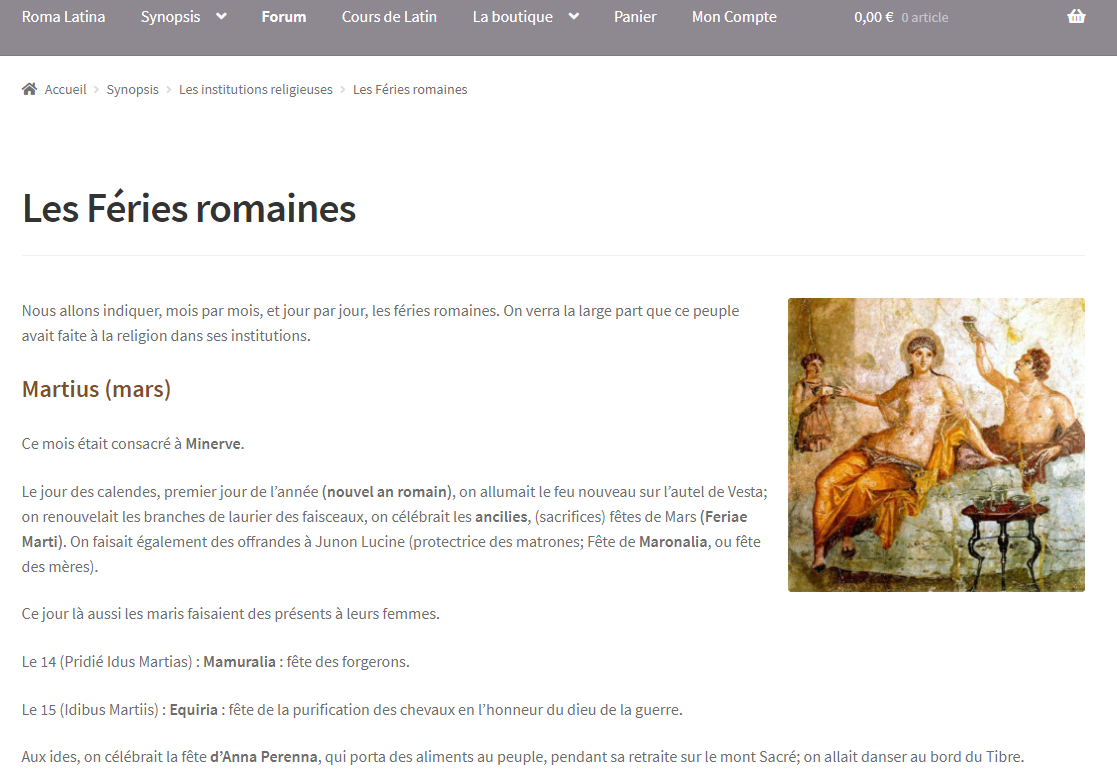Screen dimensions: 1117x779
Task: Click the bold Mamuralia text
Action: tap(239, 662)
